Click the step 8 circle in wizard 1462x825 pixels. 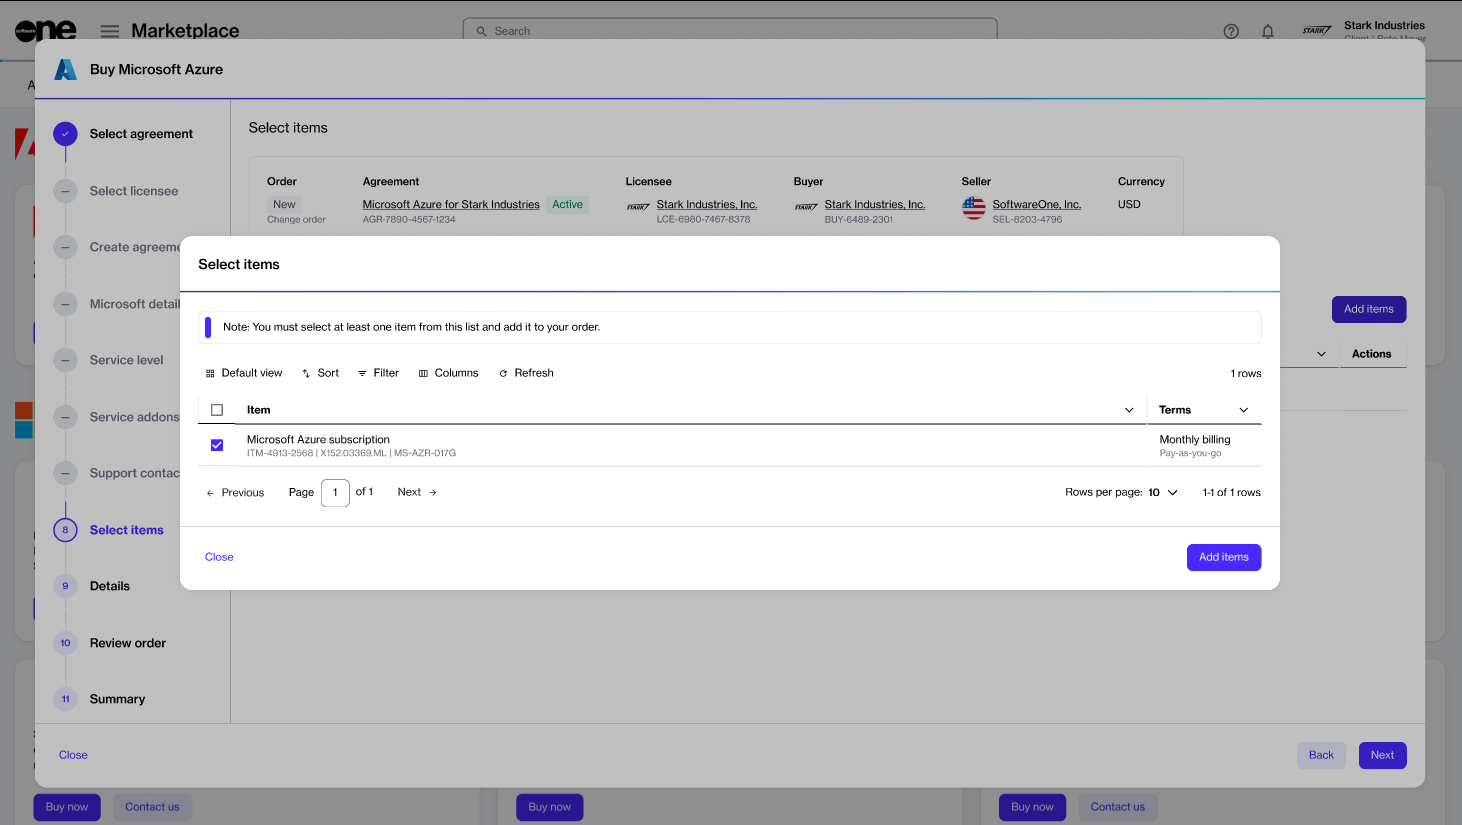tap(65, 530)
